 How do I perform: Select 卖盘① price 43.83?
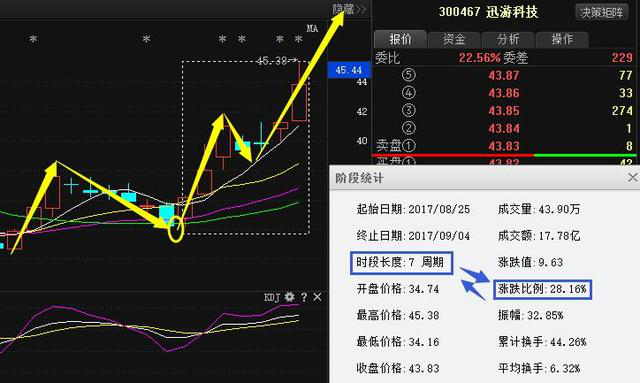[504, 146]
